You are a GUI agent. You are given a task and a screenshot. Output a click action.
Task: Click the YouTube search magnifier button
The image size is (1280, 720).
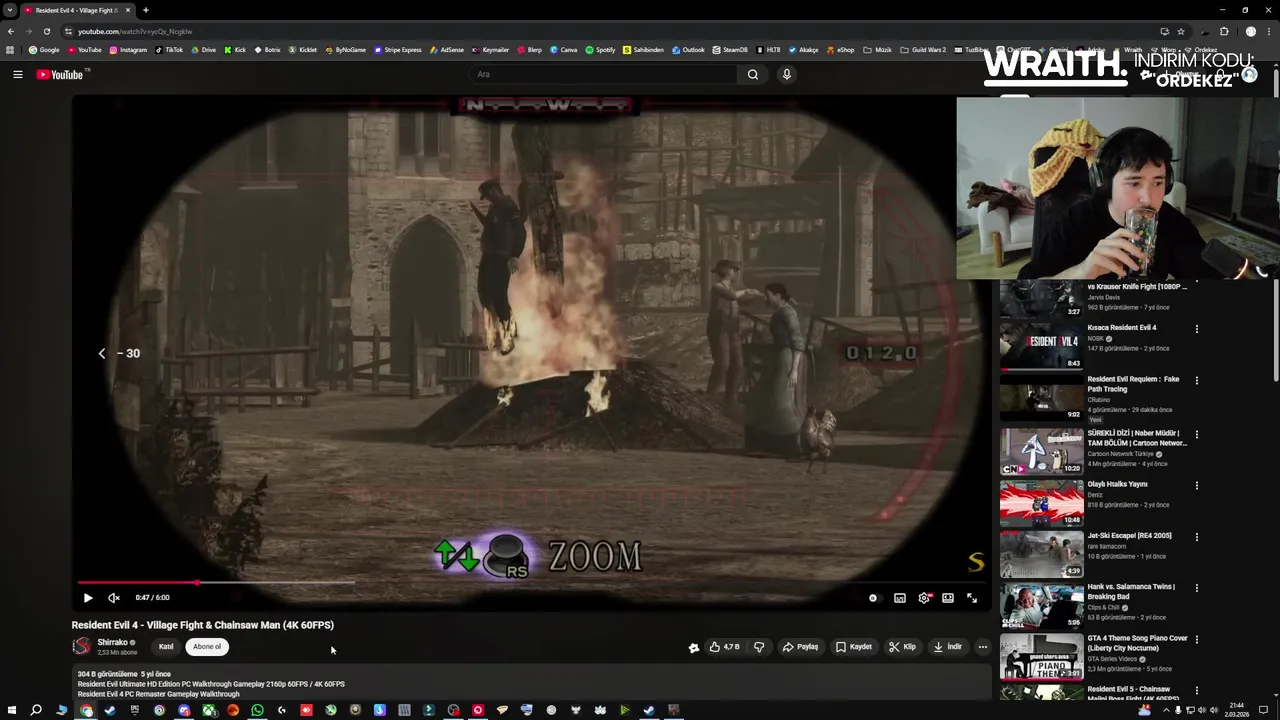click(753, 74)
